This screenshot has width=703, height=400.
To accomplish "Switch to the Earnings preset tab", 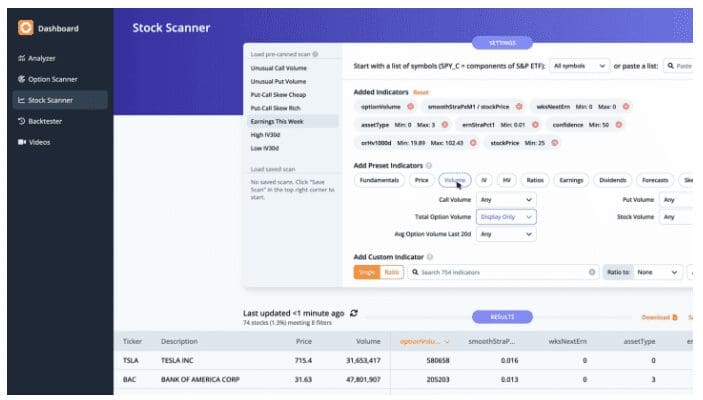I will pyautogui.click(x=571, y=181).
